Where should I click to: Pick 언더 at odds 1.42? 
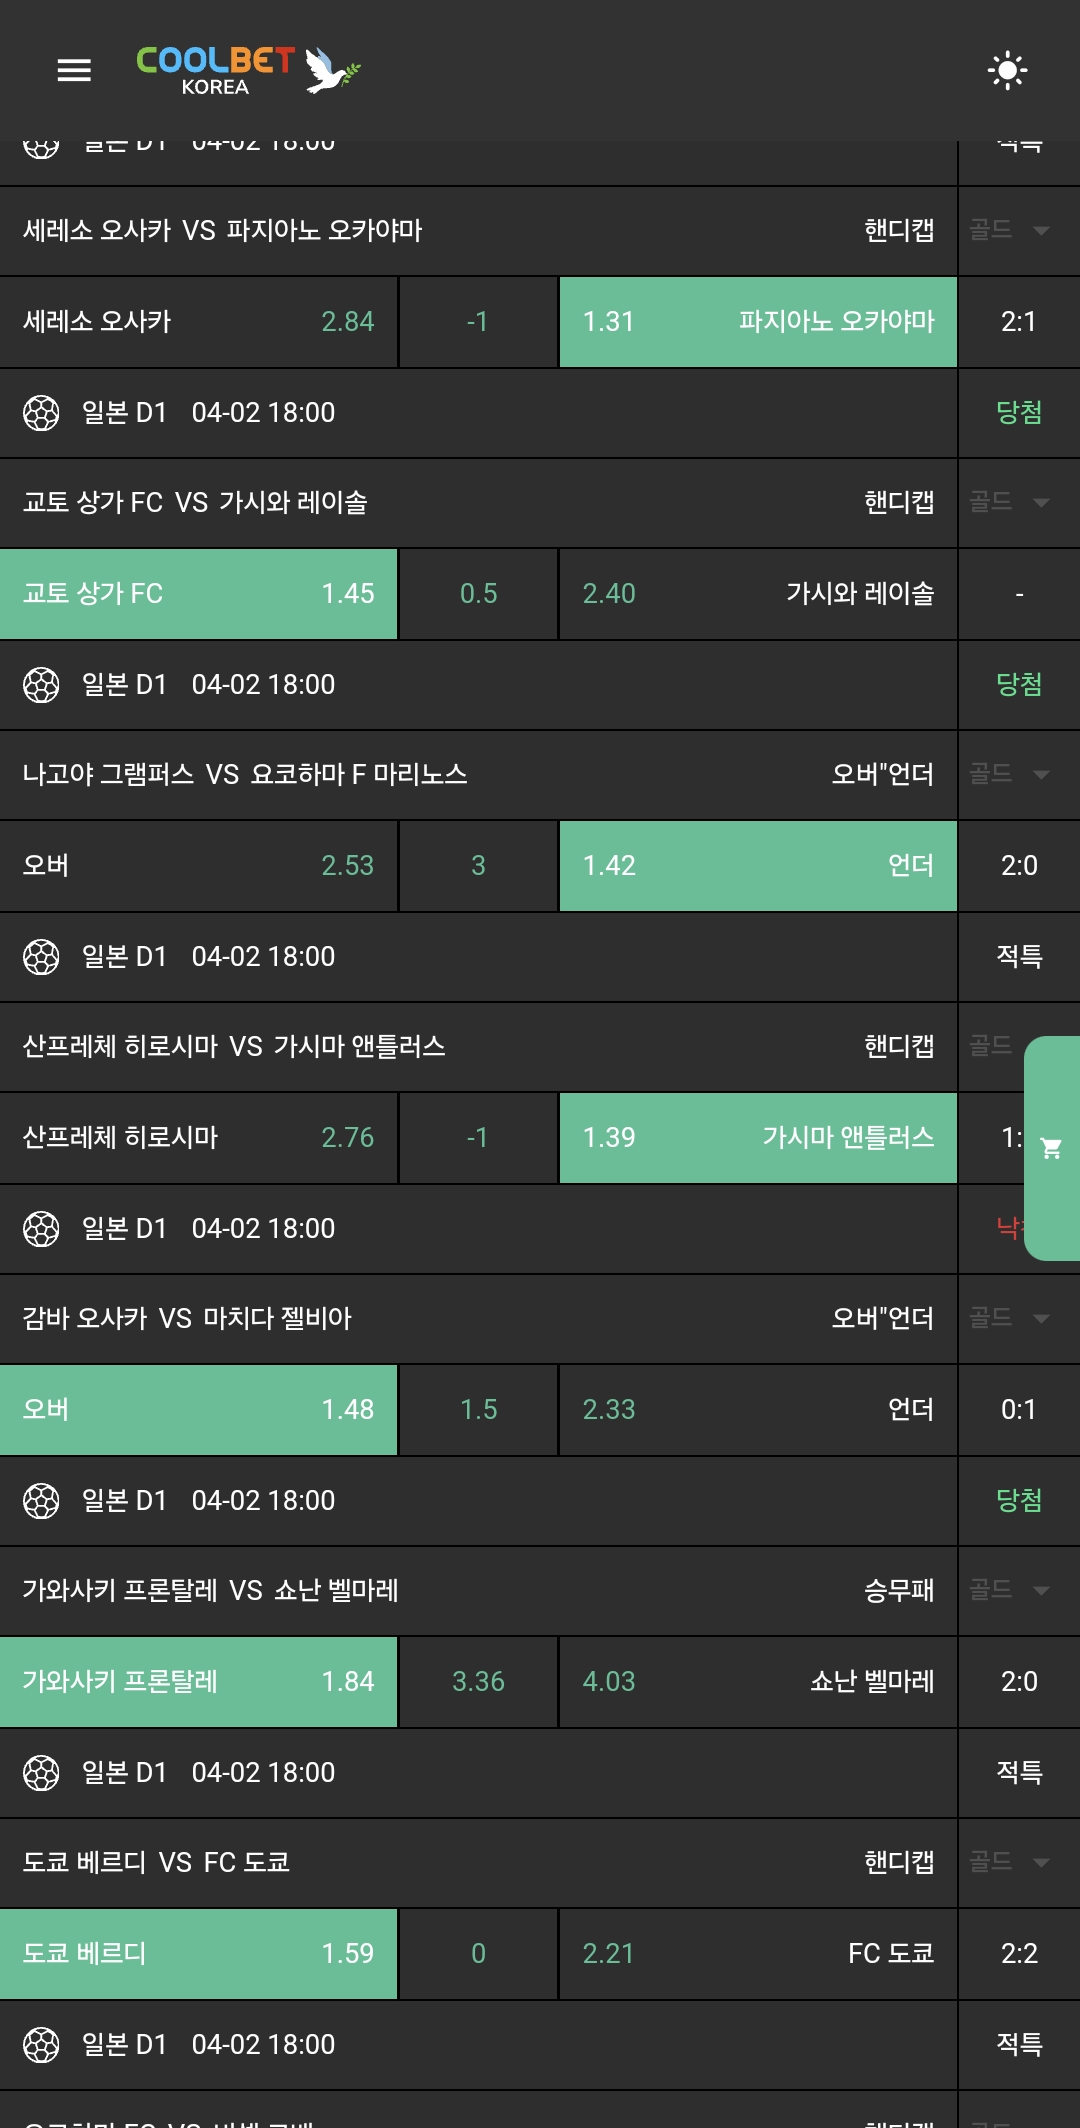pyautogui.click(x=758, y=866)
